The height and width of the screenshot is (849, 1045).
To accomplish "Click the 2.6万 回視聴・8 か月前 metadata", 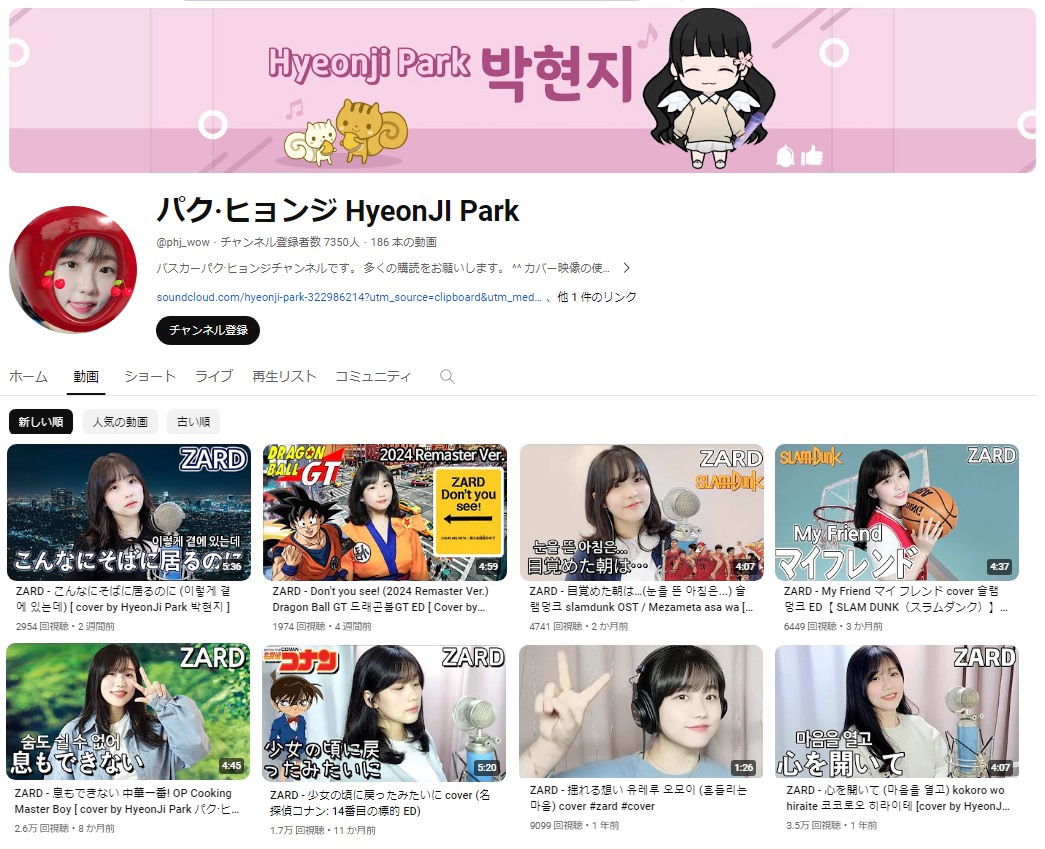I will click(x=65, y=828).
